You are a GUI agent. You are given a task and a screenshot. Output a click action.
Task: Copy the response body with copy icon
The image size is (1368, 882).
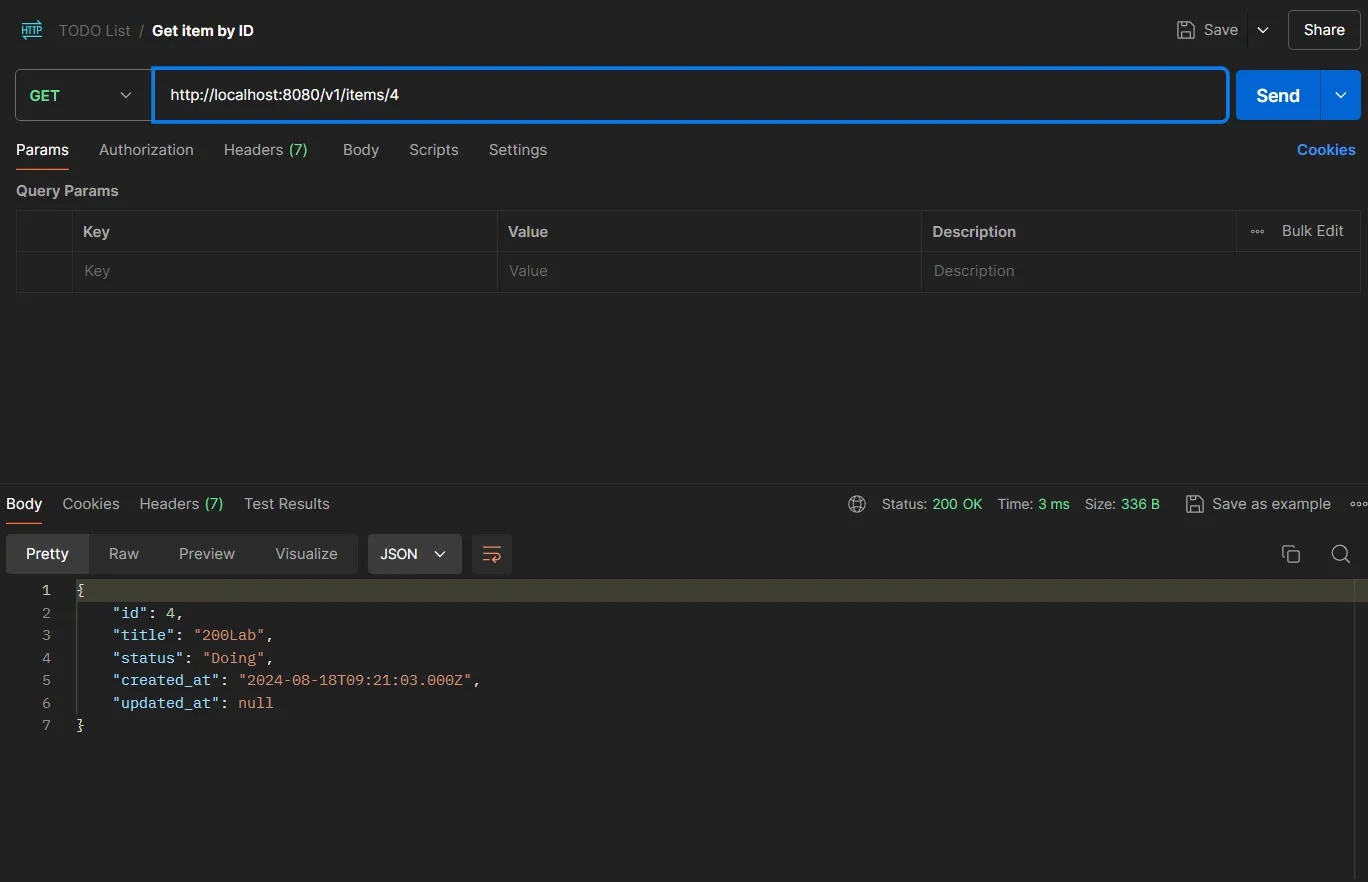1291,554
